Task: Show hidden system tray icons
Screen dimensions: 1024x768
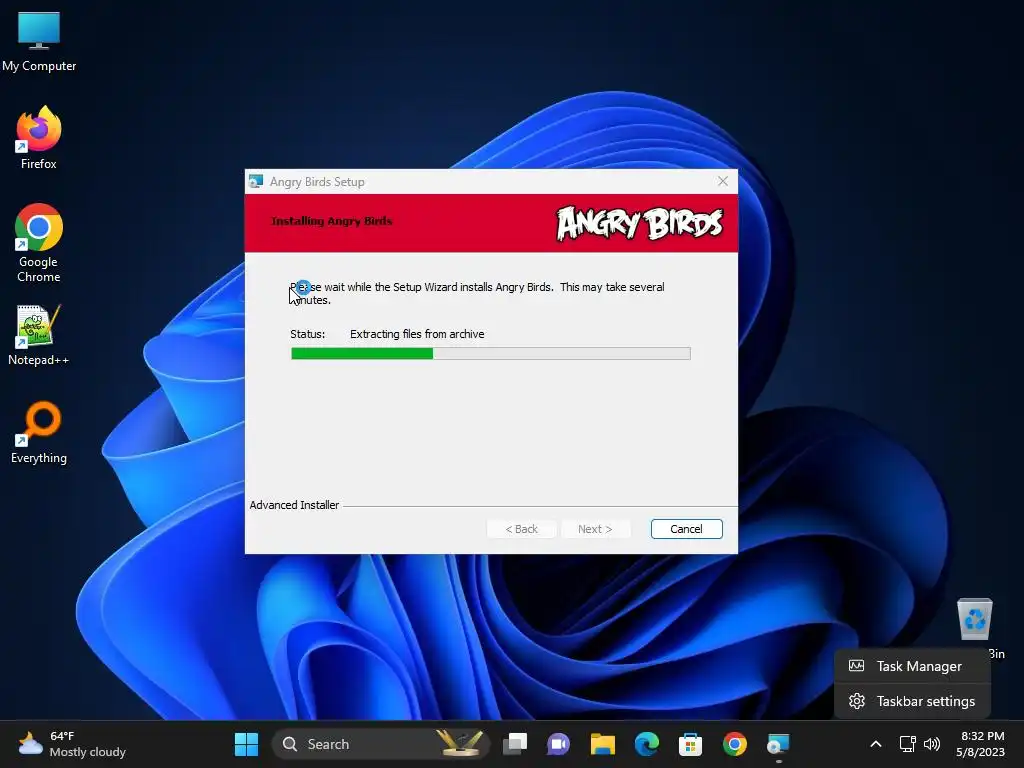Action: [876, 744]
